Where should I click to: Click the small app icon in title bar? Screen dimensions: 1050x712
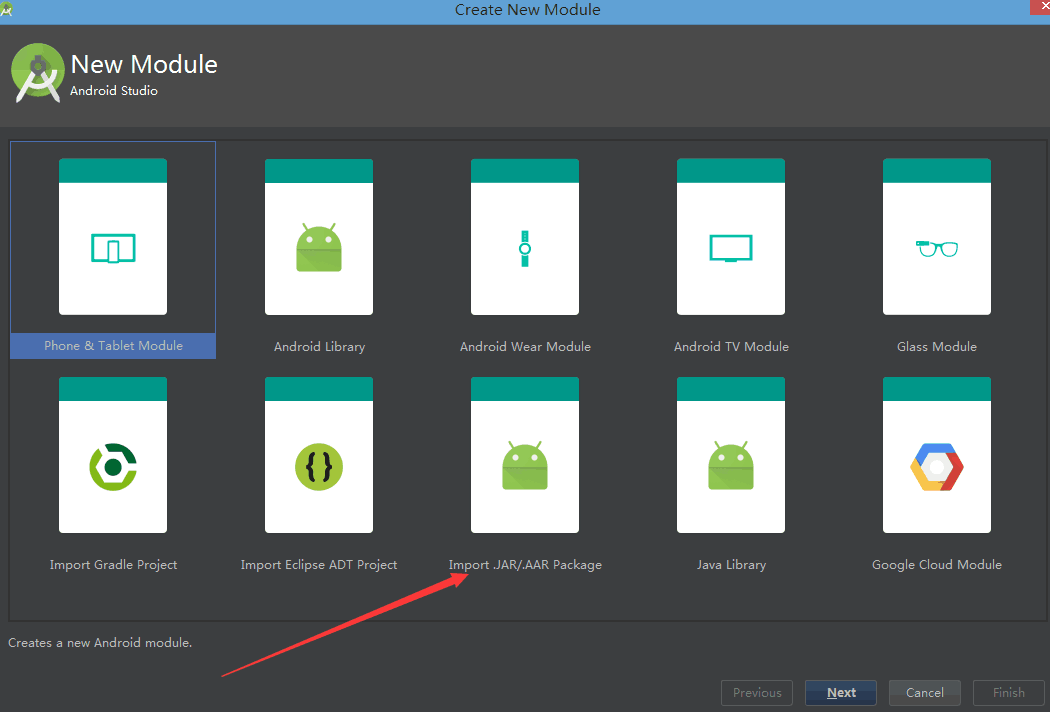point(6,9)
